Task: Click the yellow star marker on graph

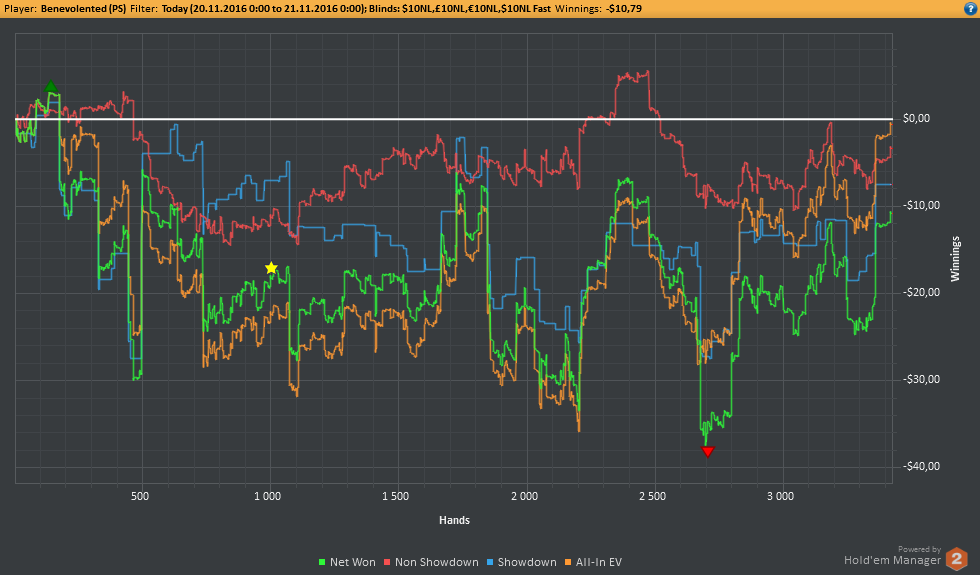Action: coord(271,268)
